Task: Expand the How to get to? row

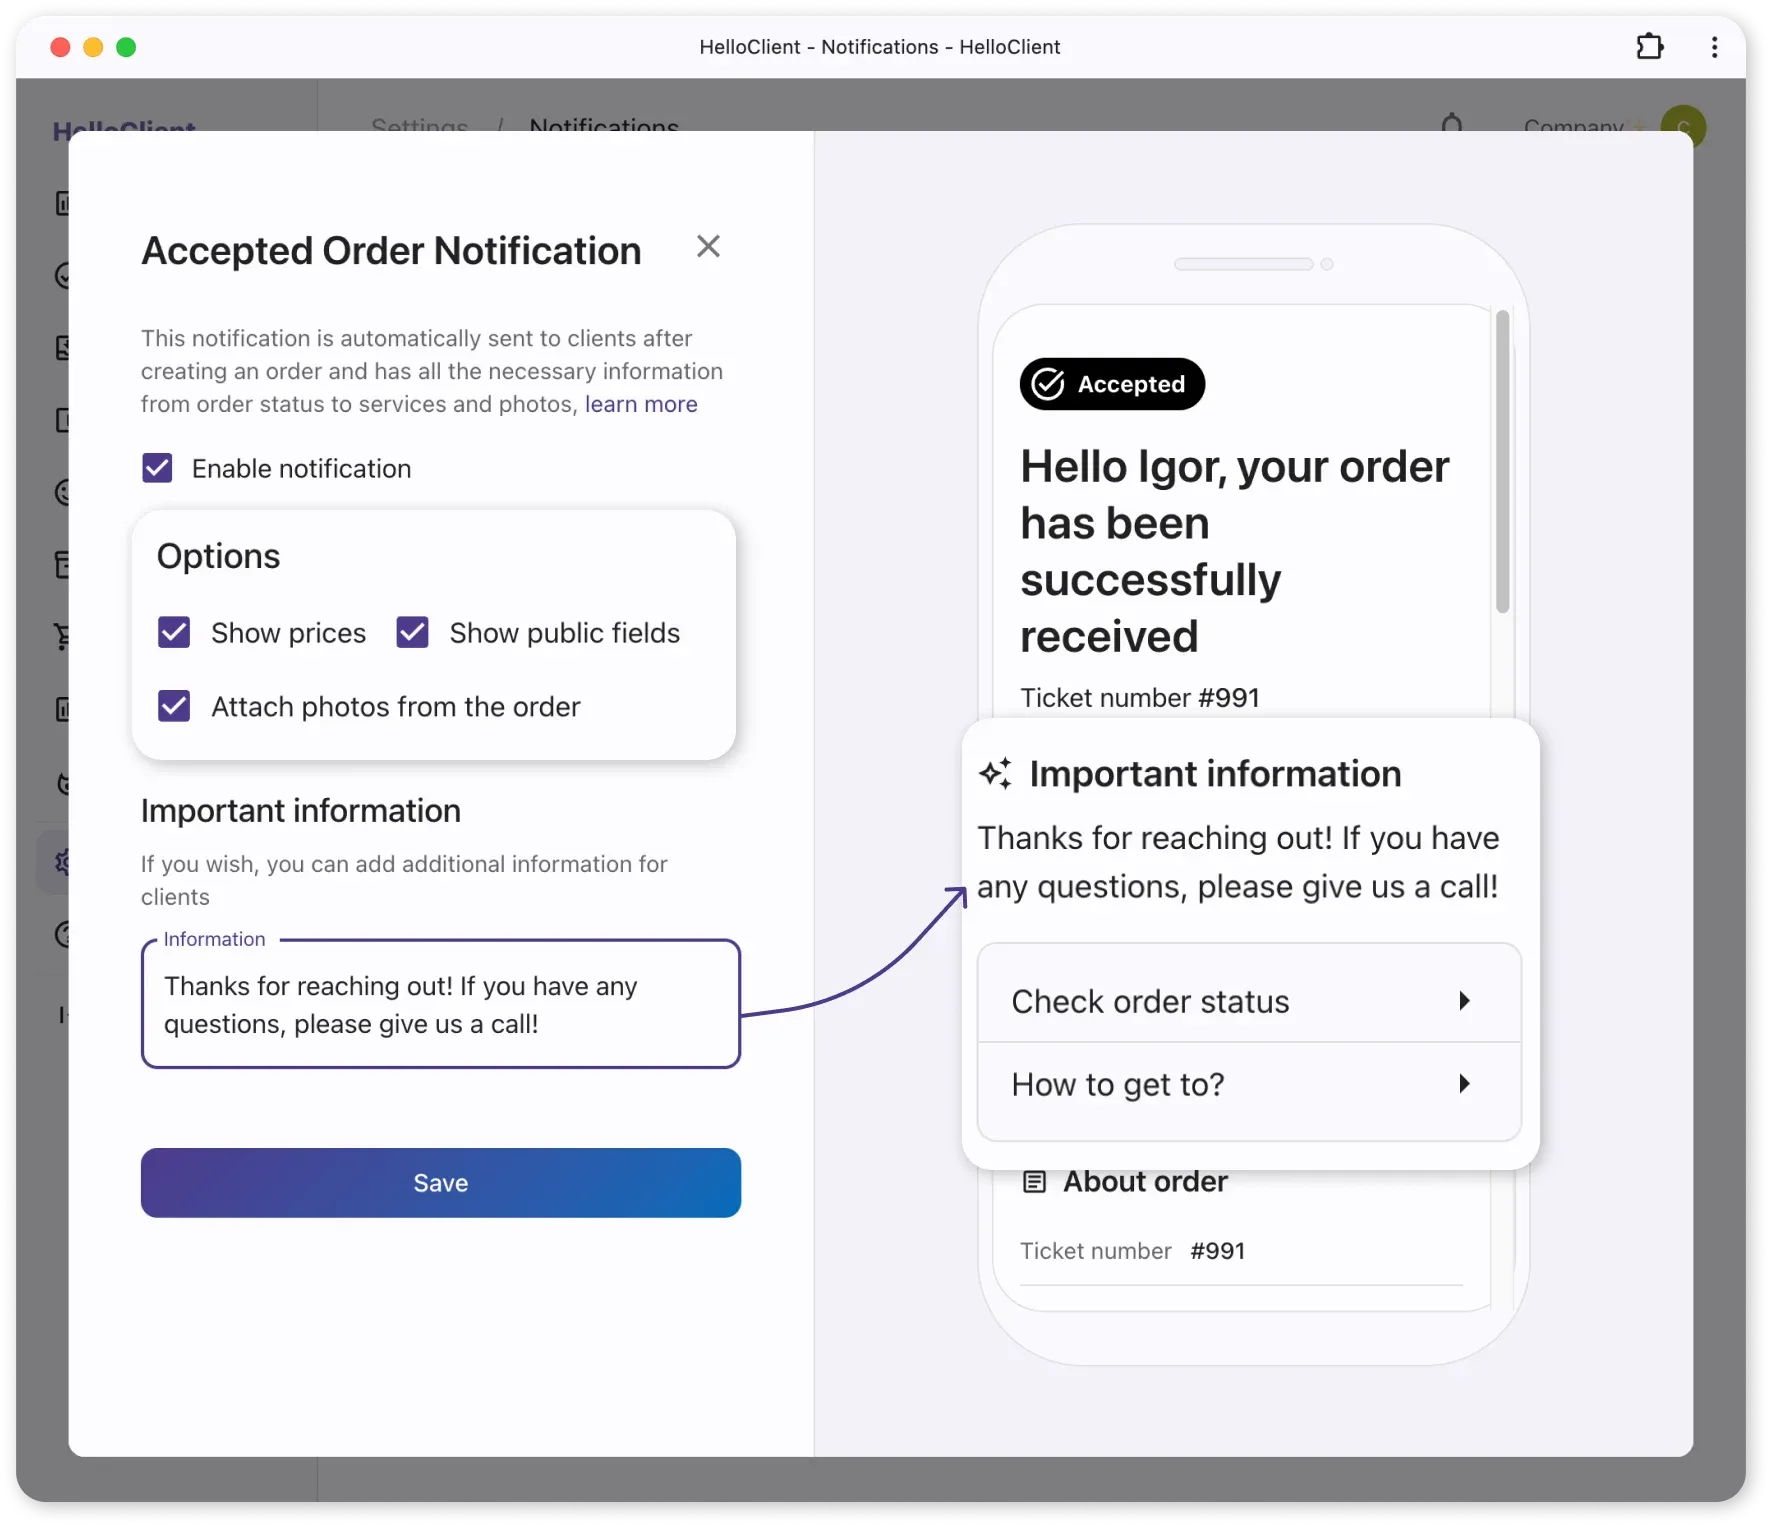Action: tap(1248, 1085)
